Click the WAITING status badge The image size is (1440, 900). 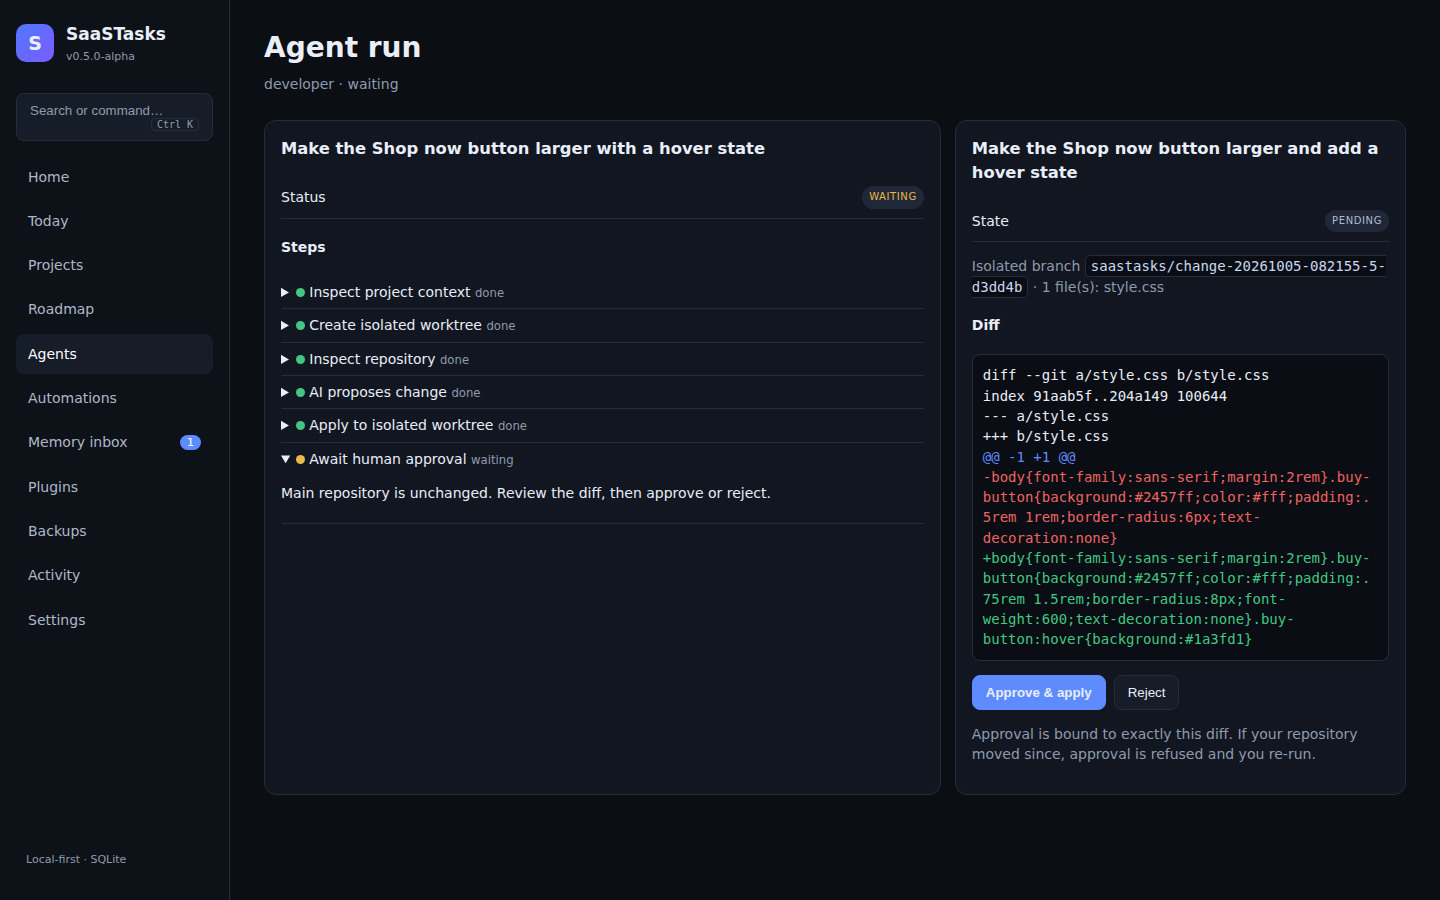[892, 197]
